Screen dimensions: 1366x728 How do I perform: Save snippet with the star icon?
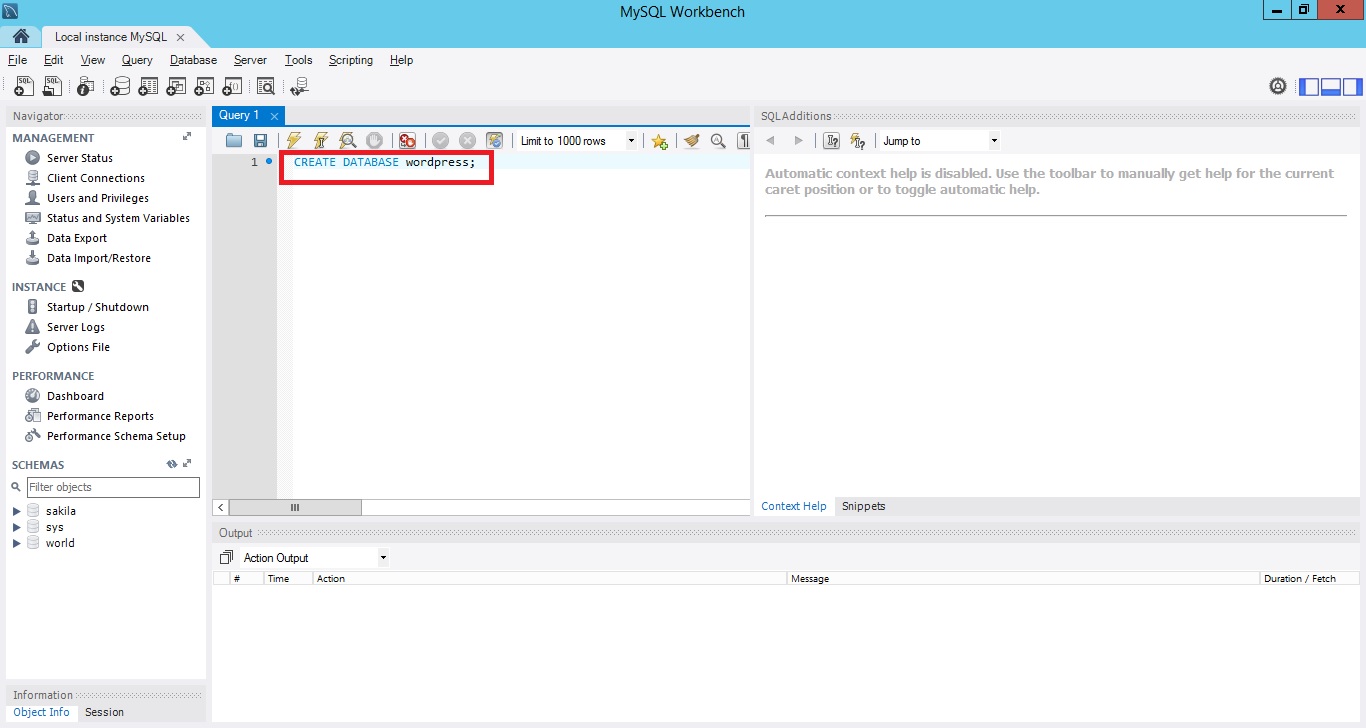659,141
